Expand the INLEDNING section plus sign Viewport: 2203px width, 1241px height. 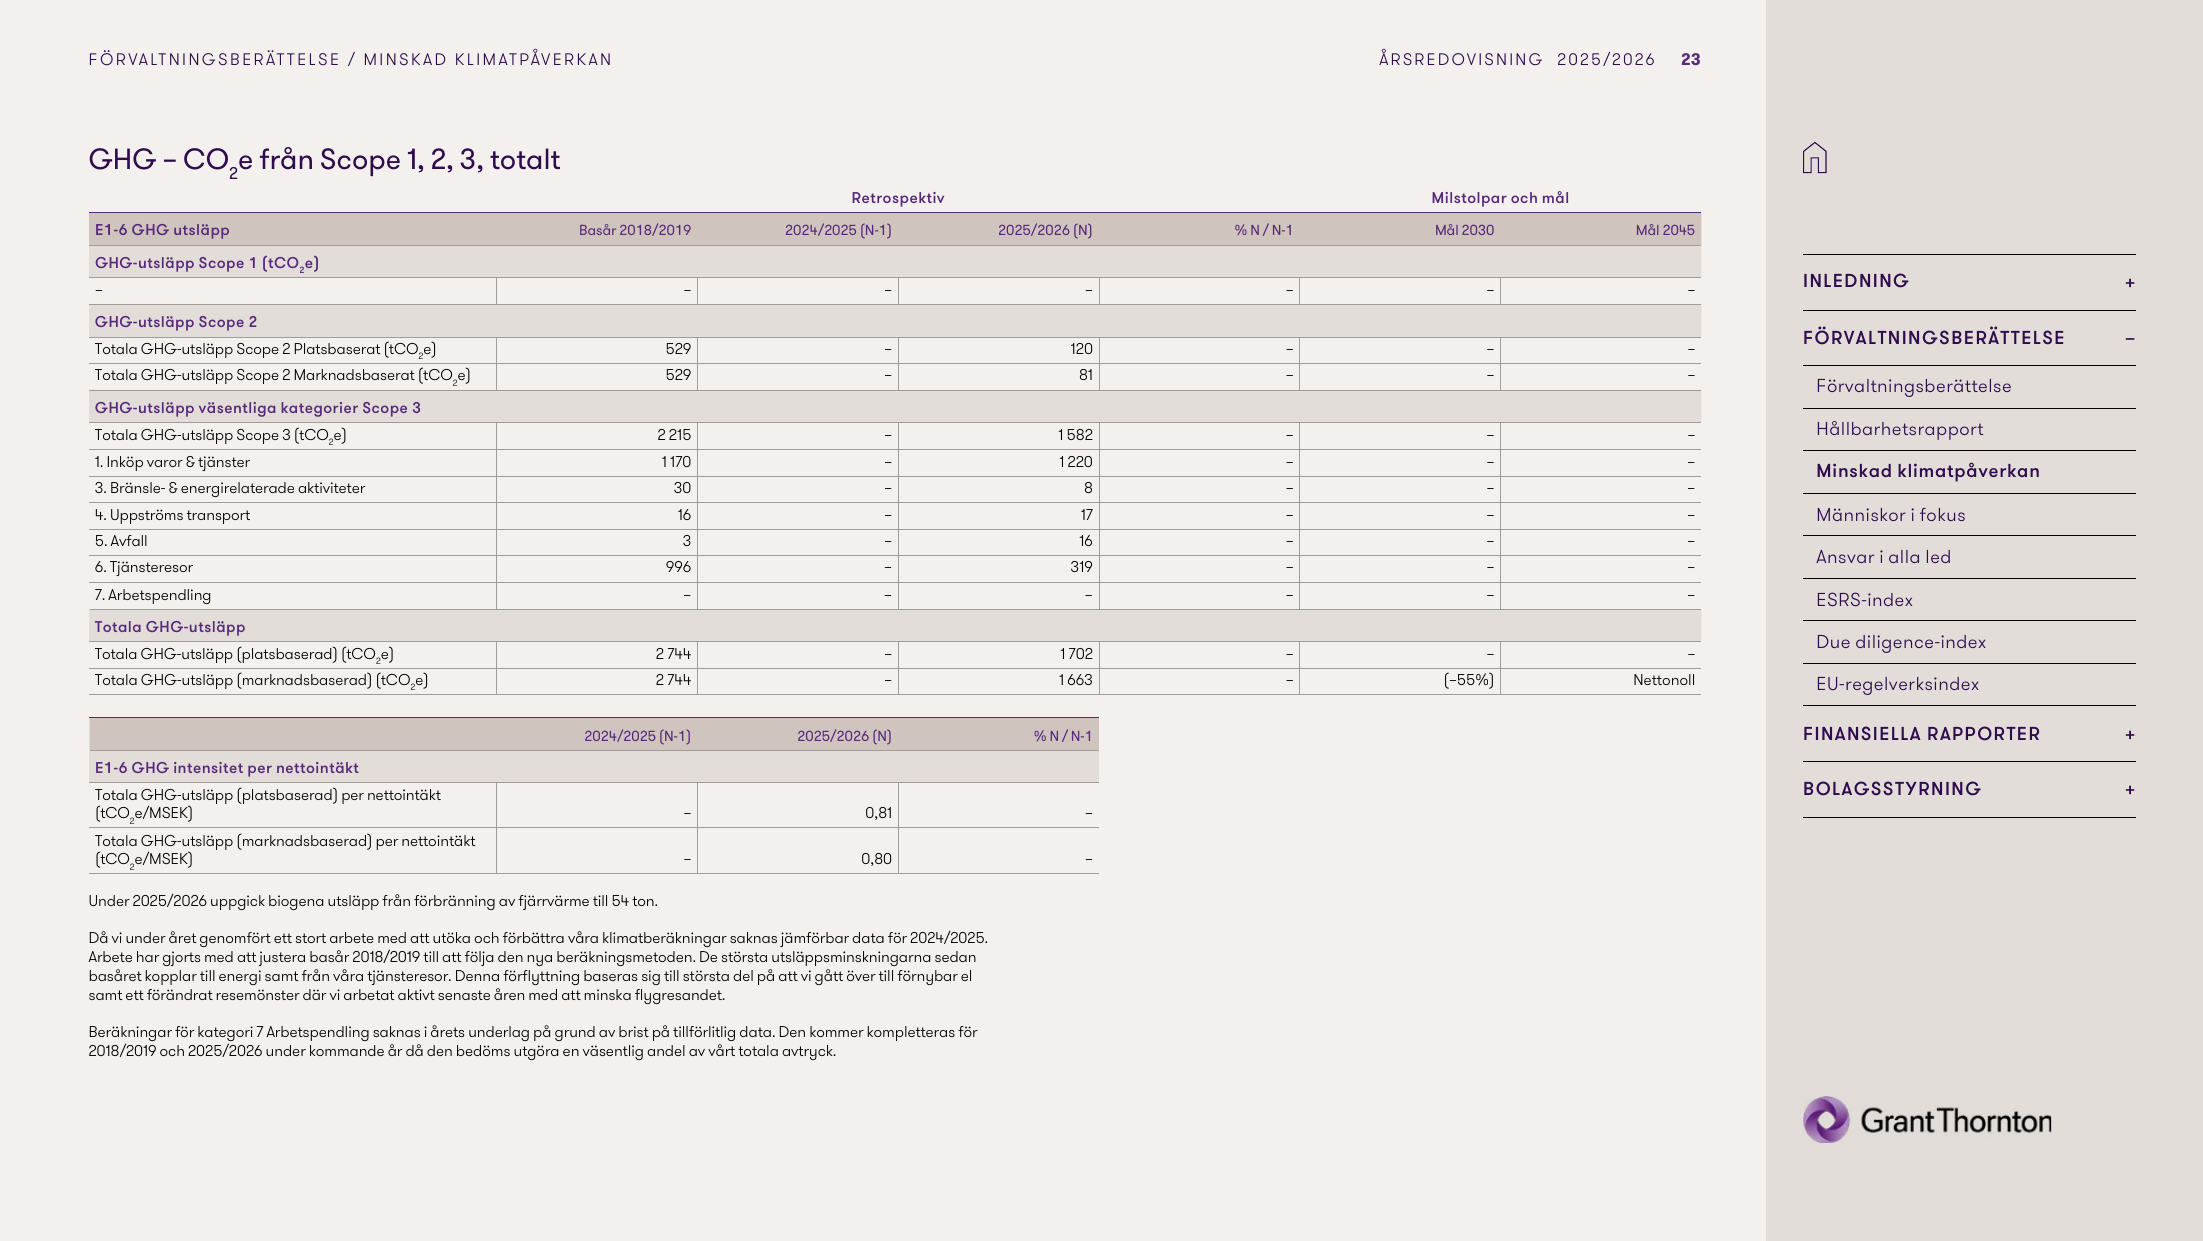click(2129, 283)
